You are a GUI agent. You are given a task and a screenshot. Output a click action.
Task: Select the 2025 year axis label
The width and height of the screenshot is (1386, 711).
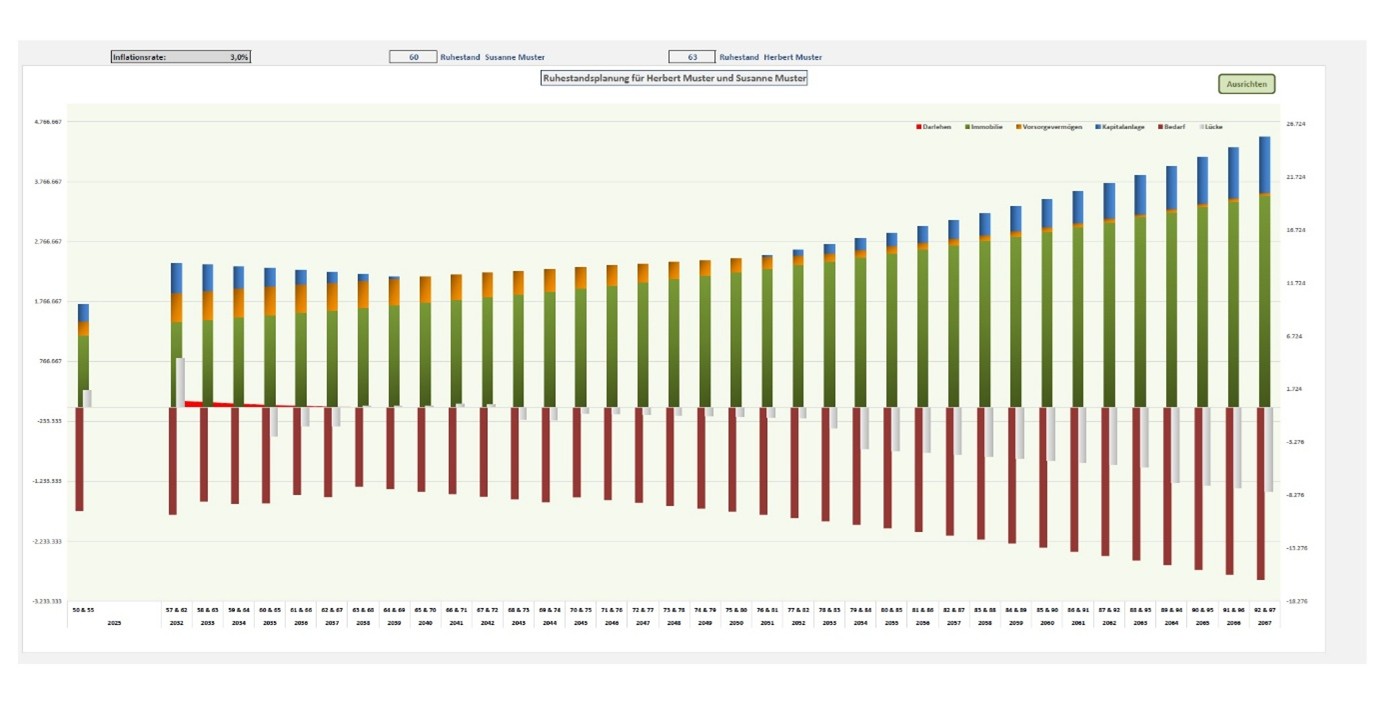tap(114, 623)
